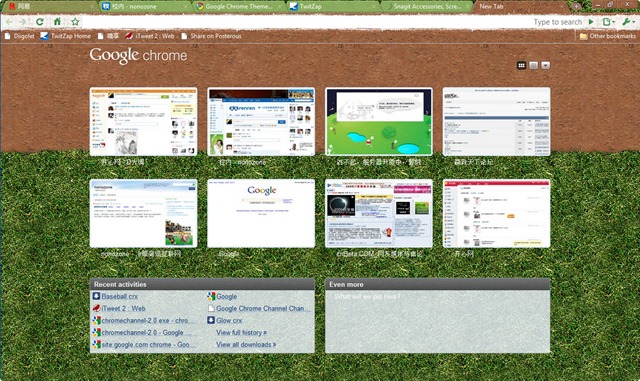Screen dimensions: 640x381
Task: Click the cnBeta.COM caption text
Action: pos(379,254)
